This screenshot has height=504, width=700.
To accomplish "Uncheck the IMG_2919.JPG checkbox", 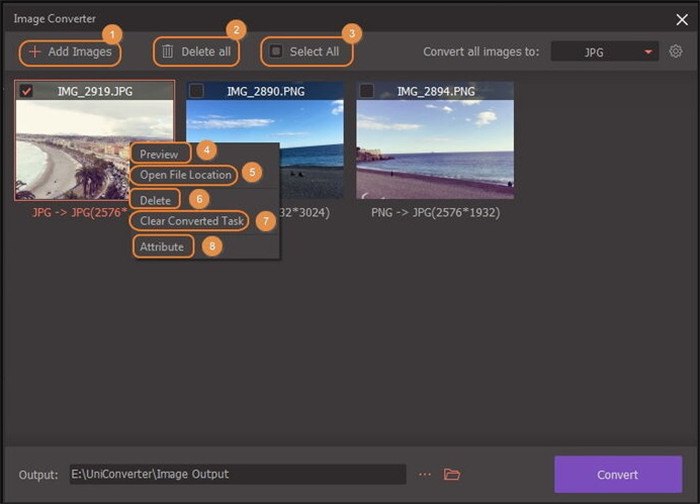I will click(x=27, y=92).
